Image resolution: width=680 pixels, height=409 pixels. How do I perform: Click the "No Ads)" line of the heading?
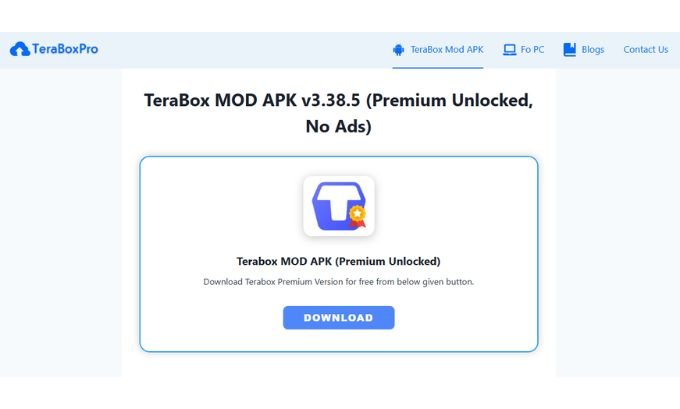(338, 127)
